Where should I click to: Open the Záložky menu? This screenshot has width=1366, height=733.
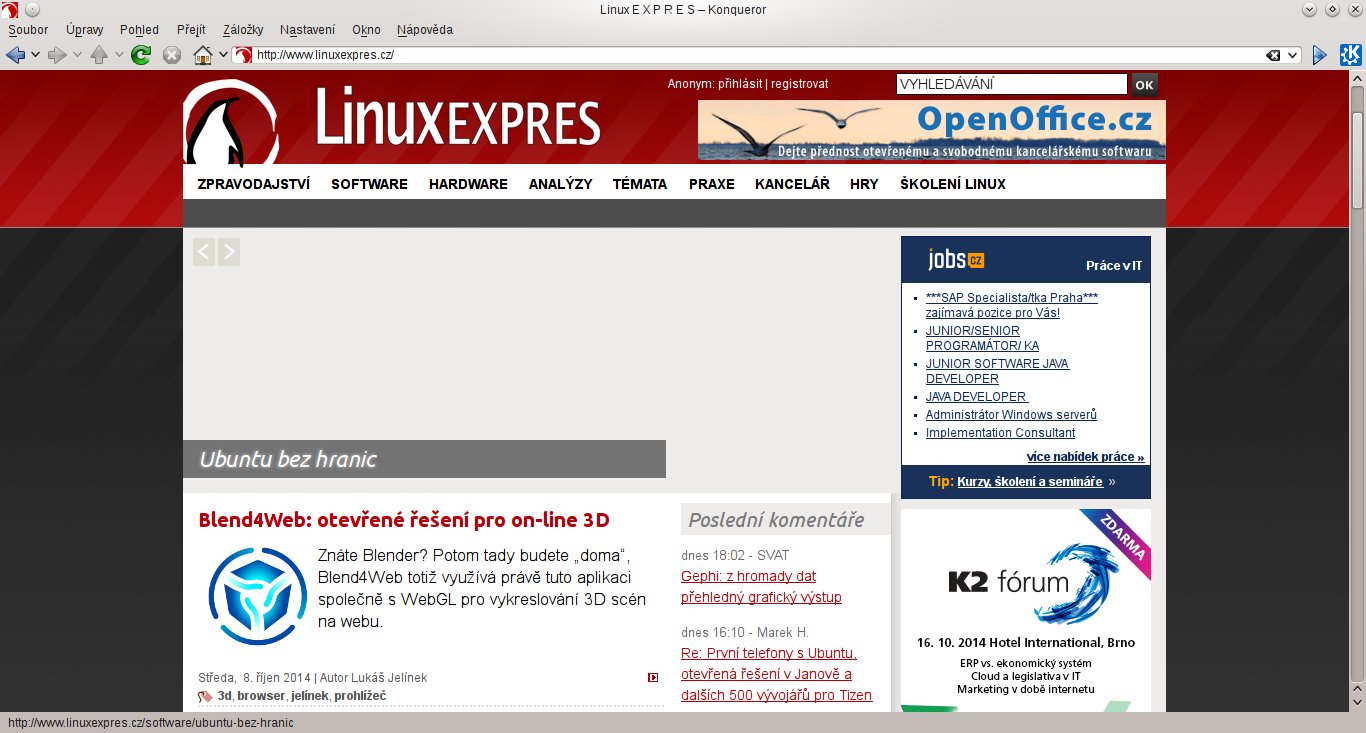point(244,30)
